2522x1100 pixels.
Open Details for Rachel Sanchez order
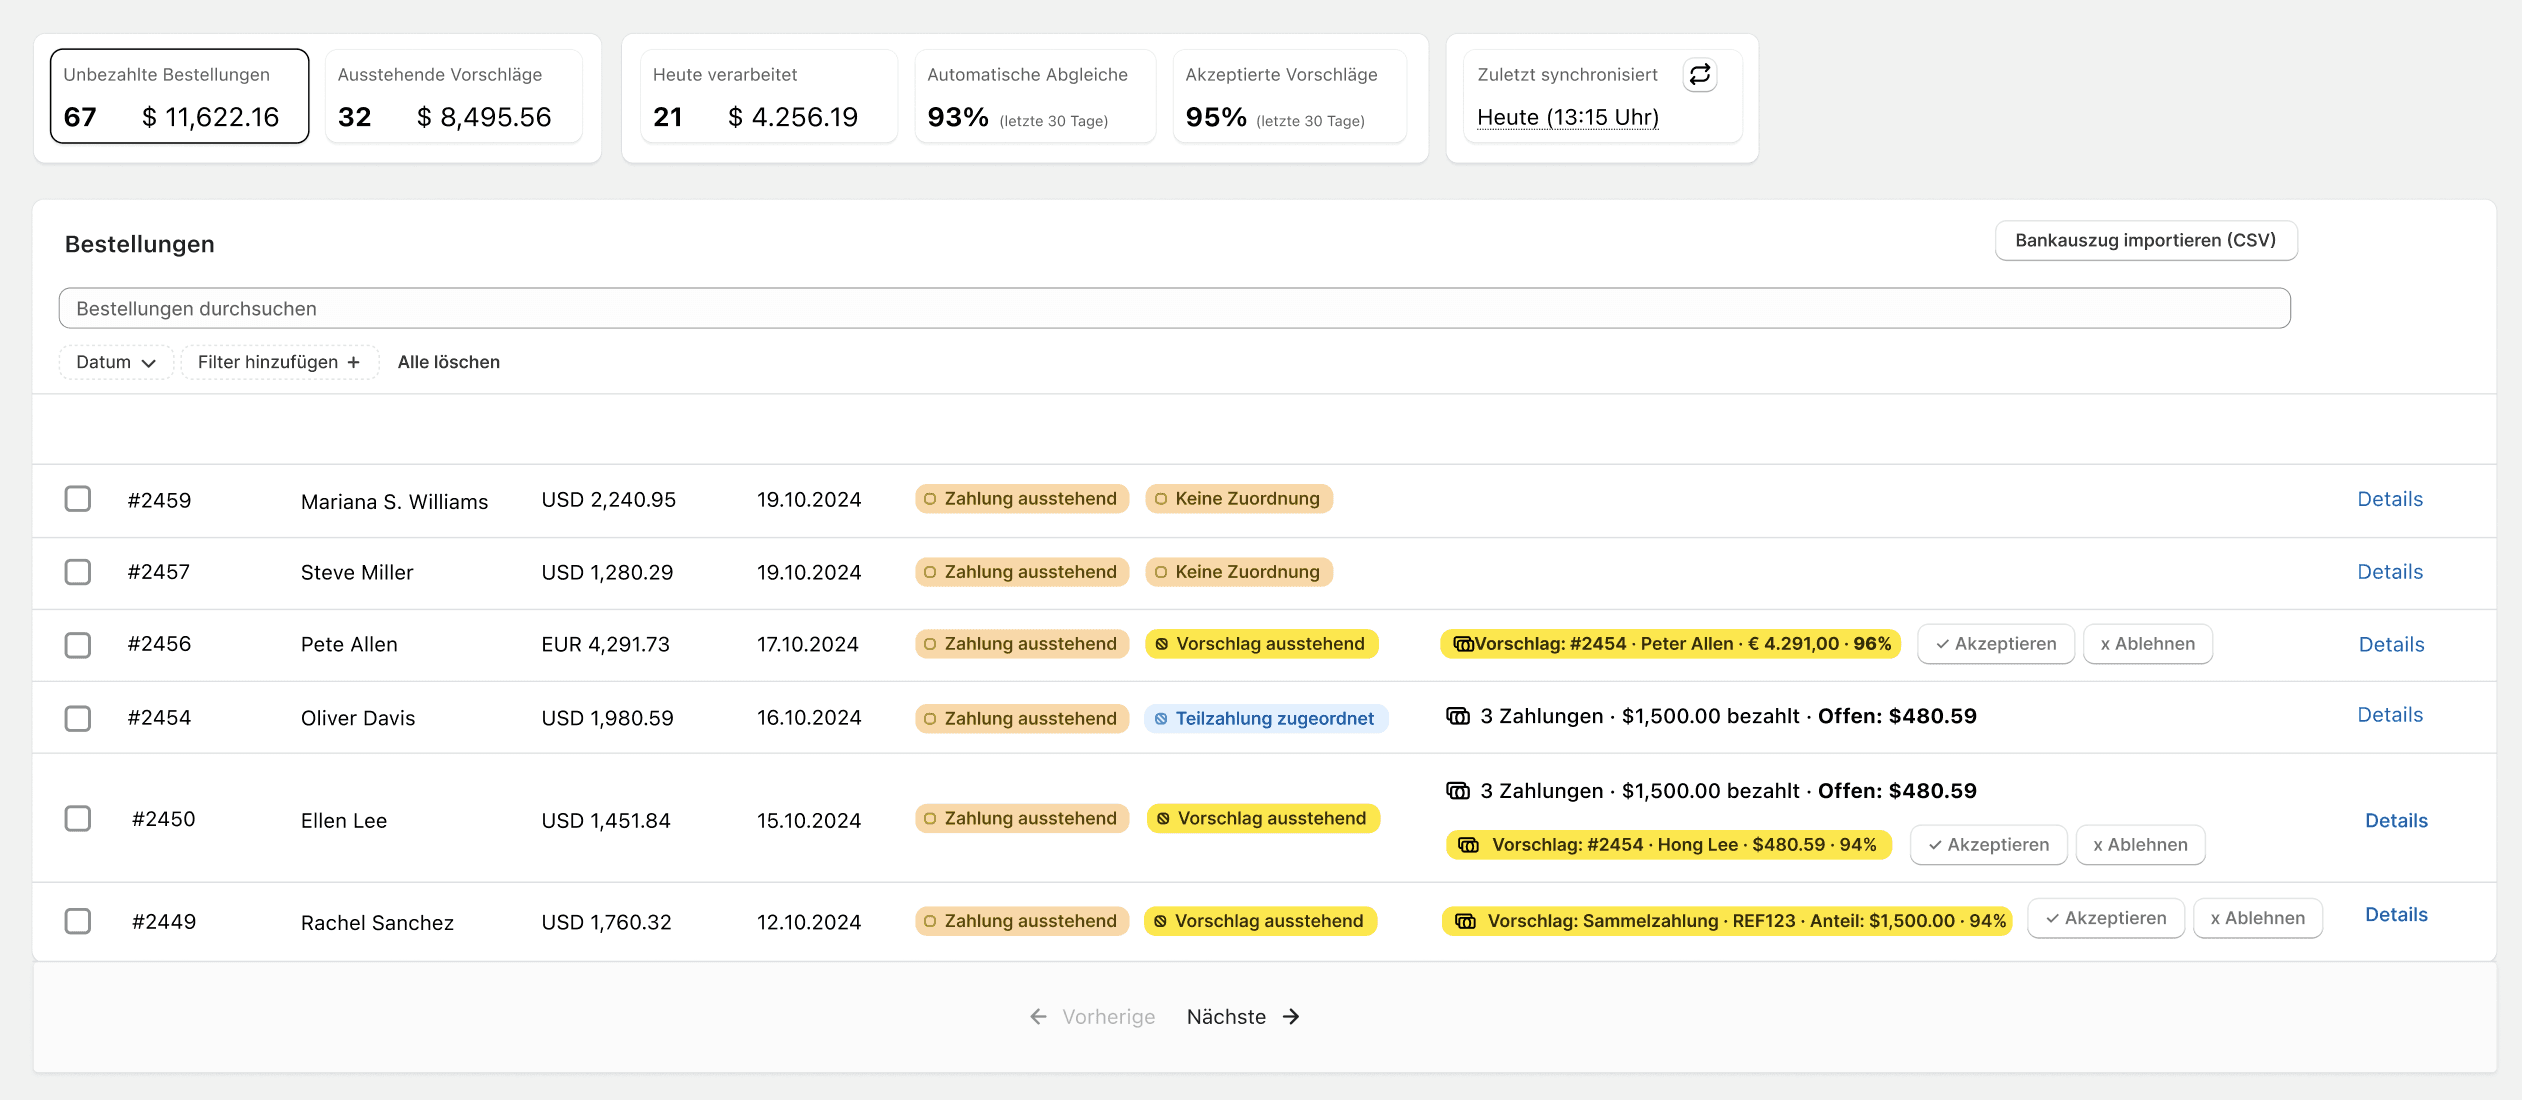coord(2397,915)
